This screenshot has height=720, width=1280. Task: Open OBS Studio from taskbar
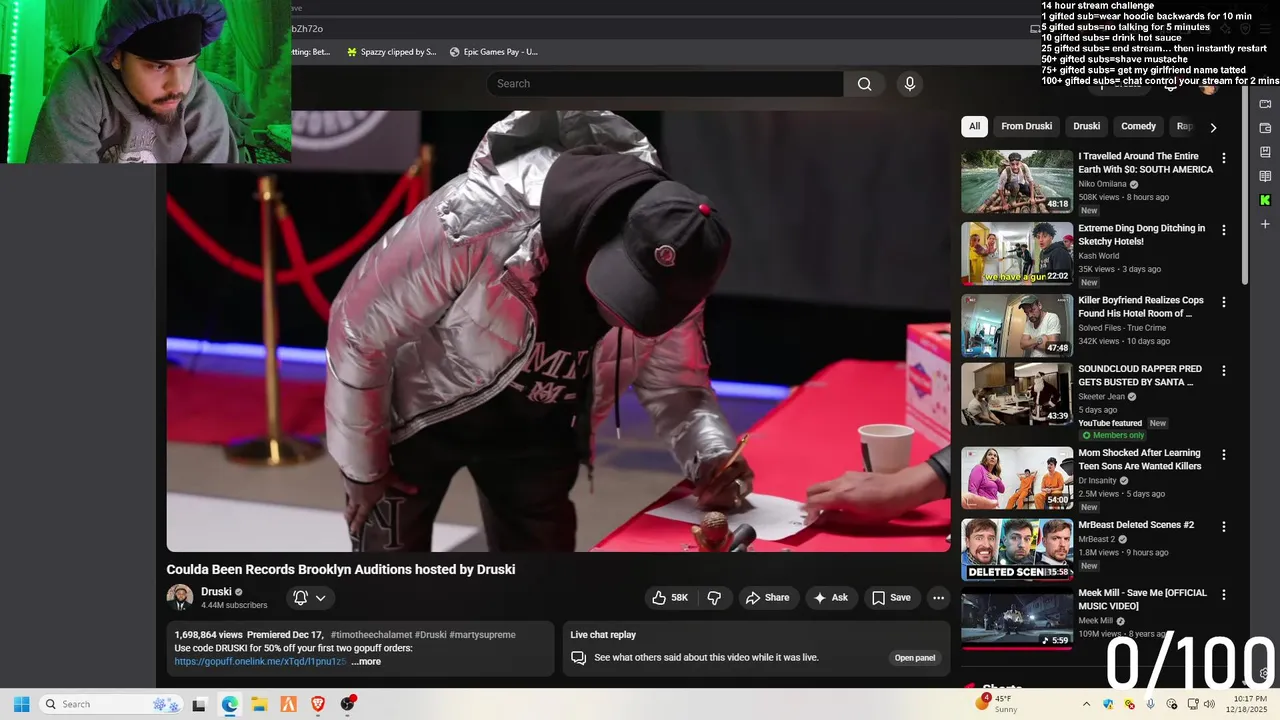[348, 704]
